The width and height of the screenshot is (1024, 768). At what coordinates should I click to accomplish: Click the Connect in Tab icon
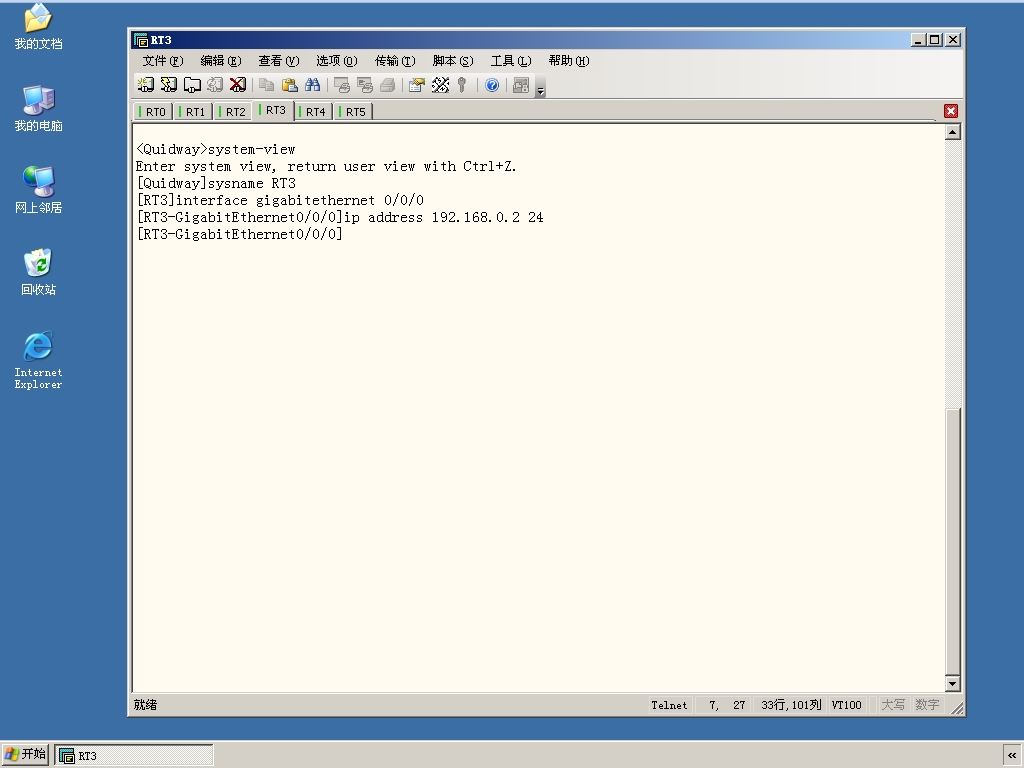tap(191, 85)
